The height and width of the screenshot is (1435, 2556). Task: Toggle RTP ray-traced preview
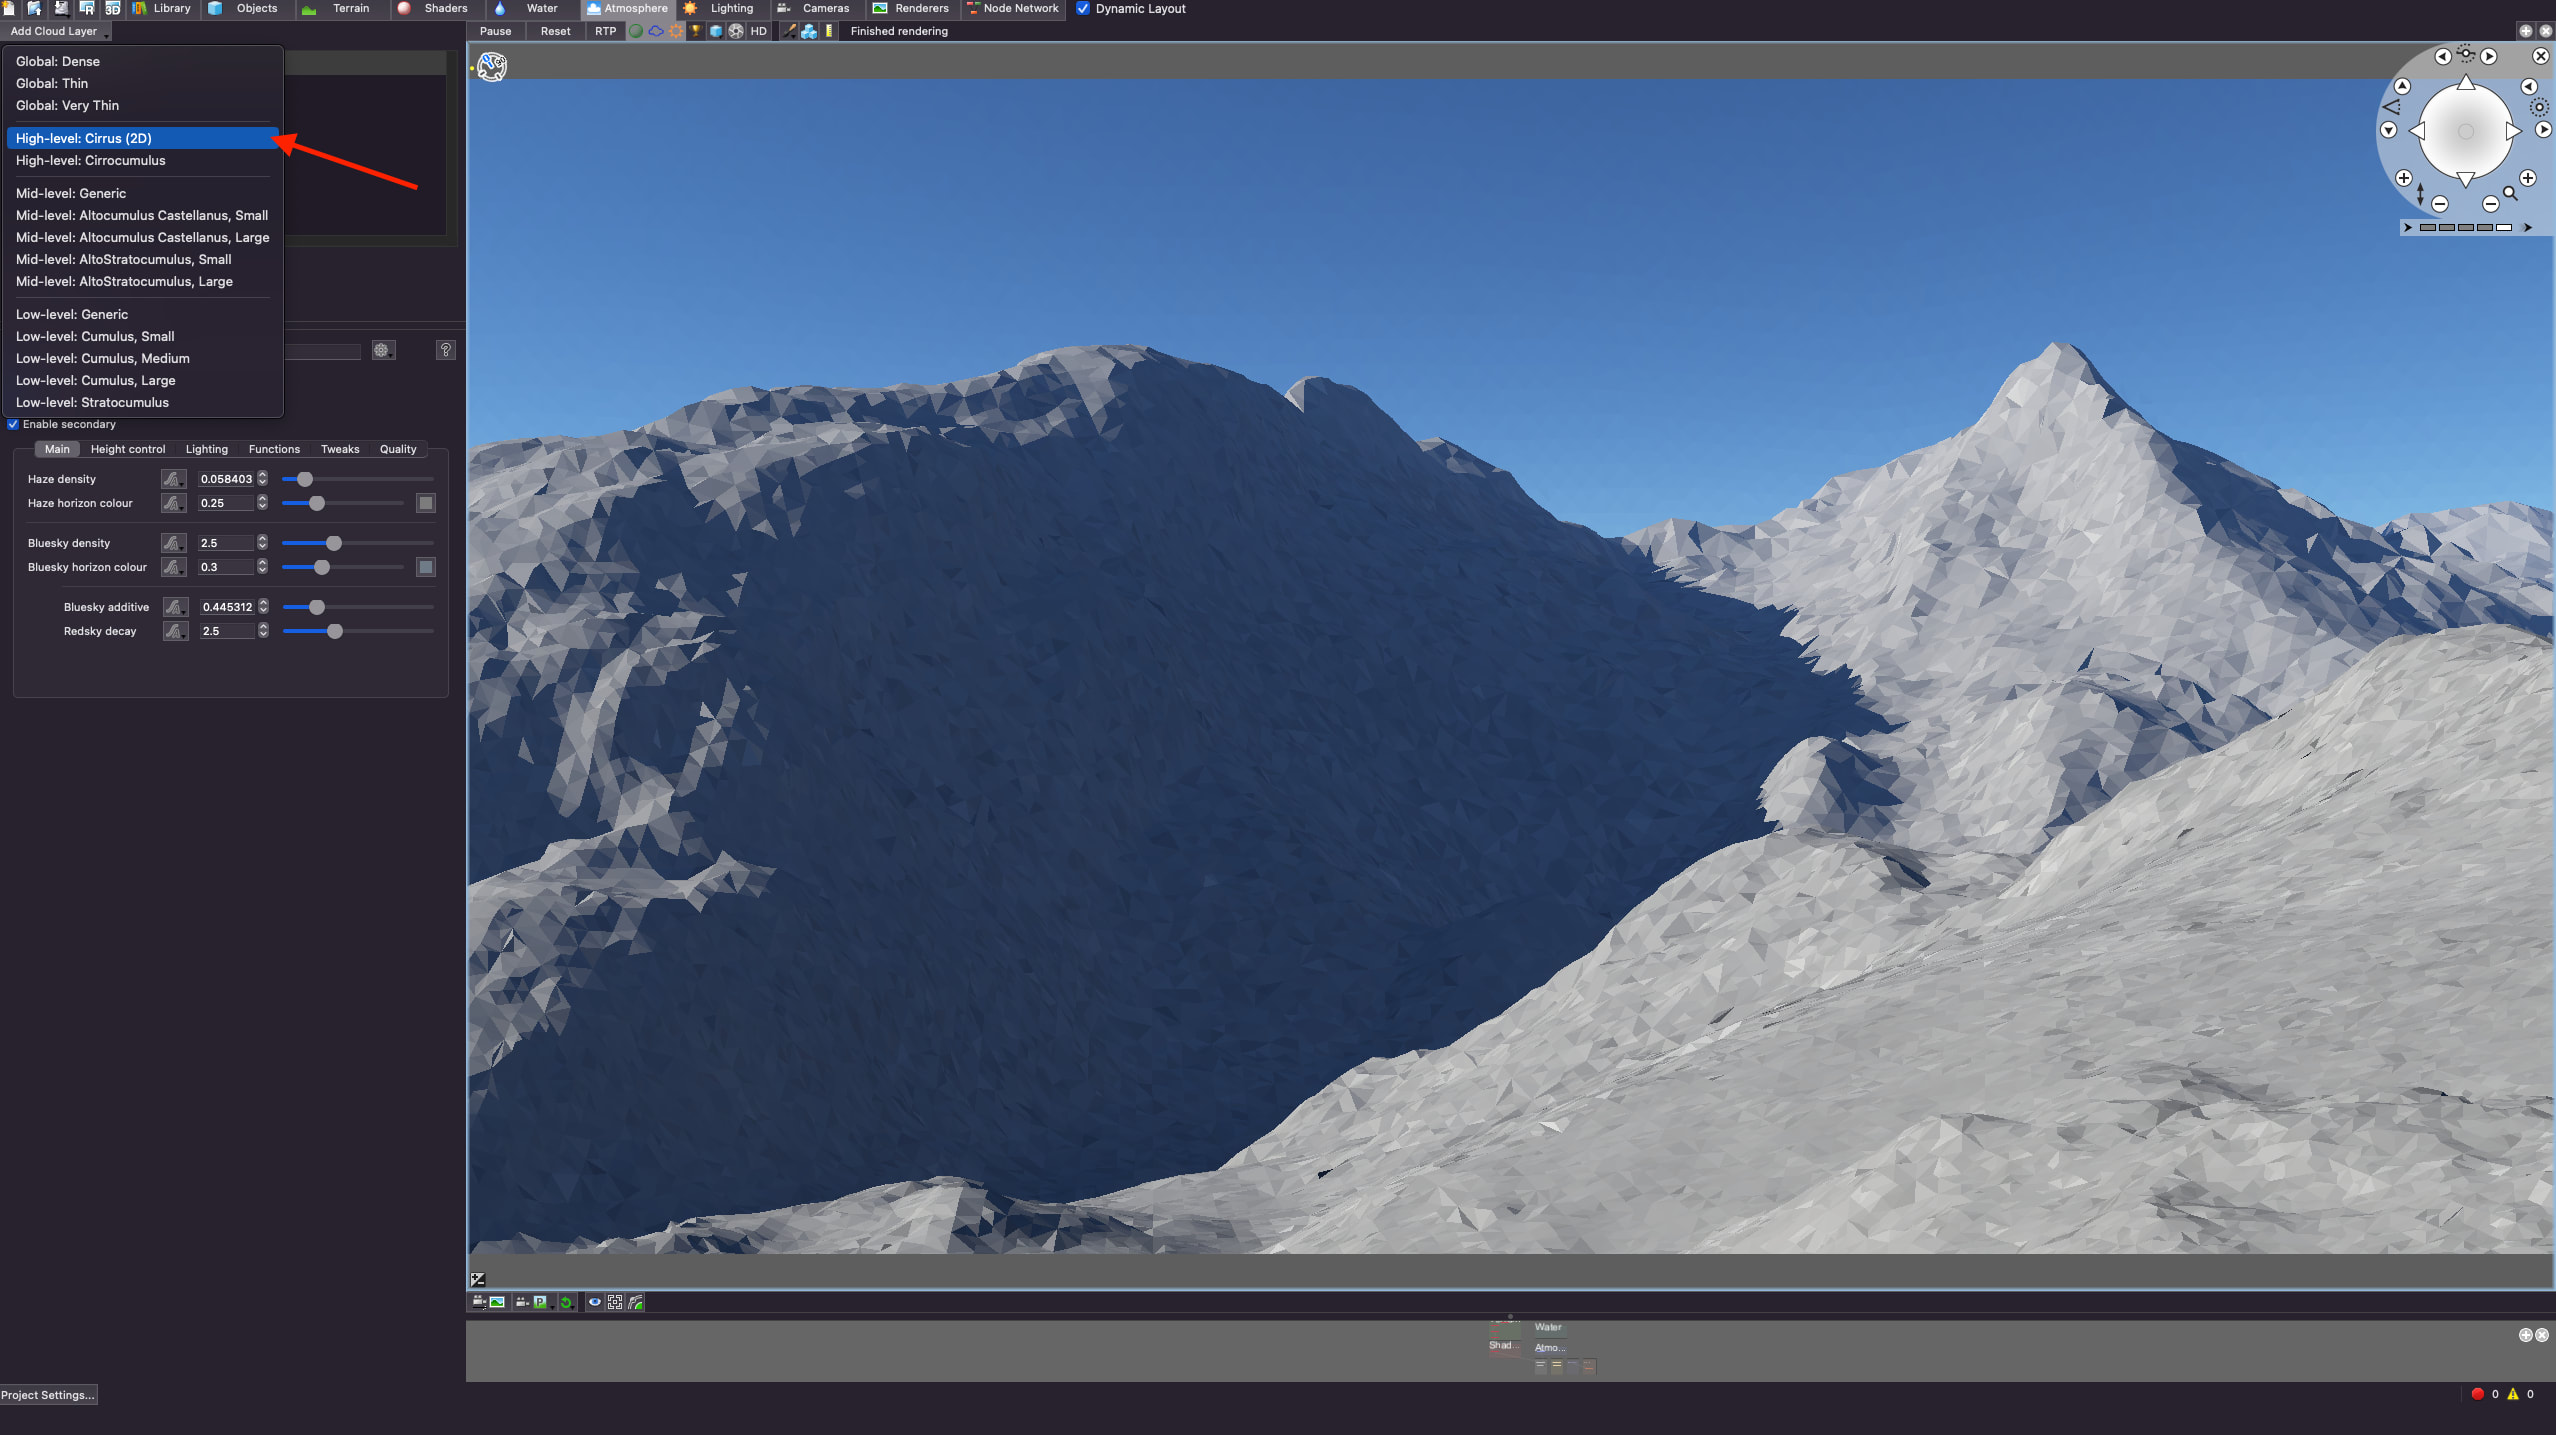[605, 31]
